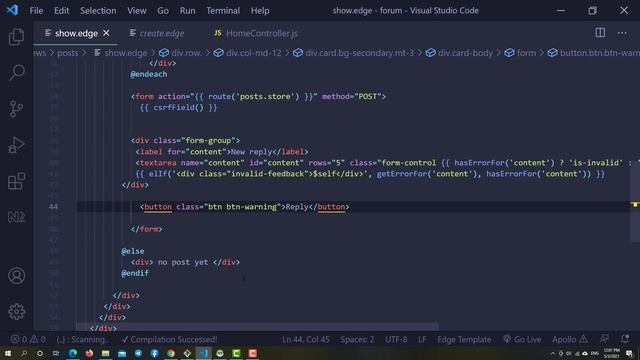Click the posts breadcrumb folder

click(x=67, y=53)
